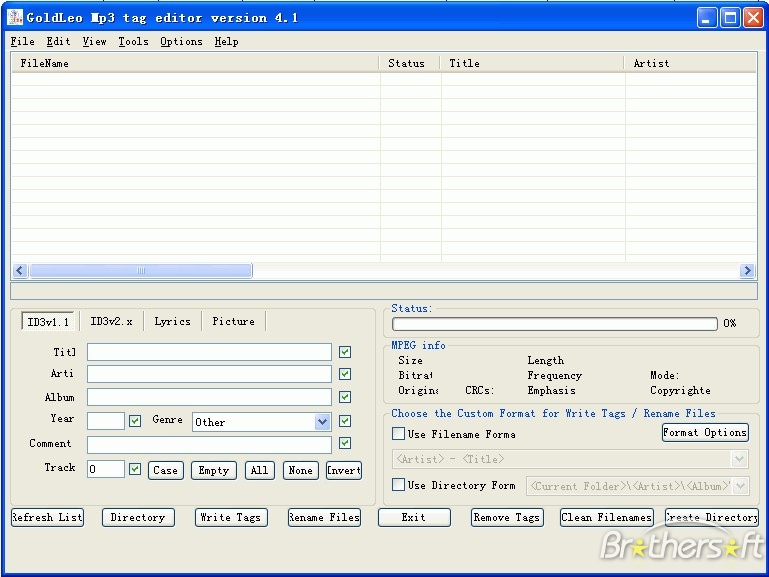This screenshot has width=769, height=577.
Task: Click the Remove Tags button
Action: pyautogui.click(x=507, y=517)
